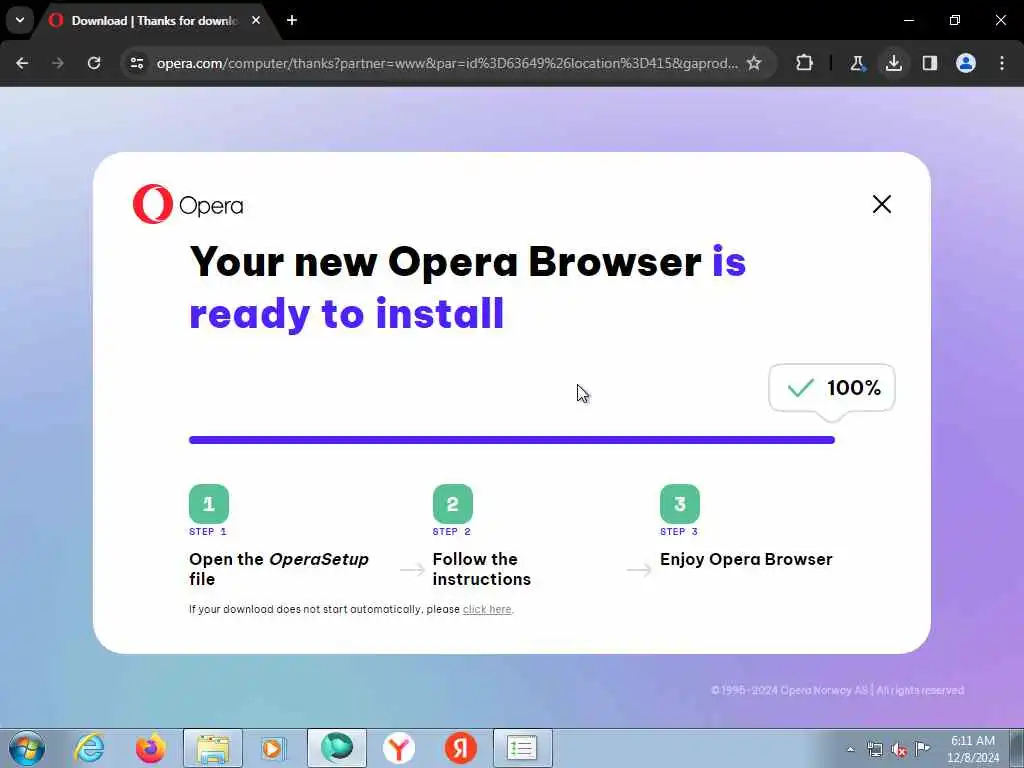Click 'Enjoy Opera Browser' text
This screenshot has height=768, width=1024.
(746, 560)
